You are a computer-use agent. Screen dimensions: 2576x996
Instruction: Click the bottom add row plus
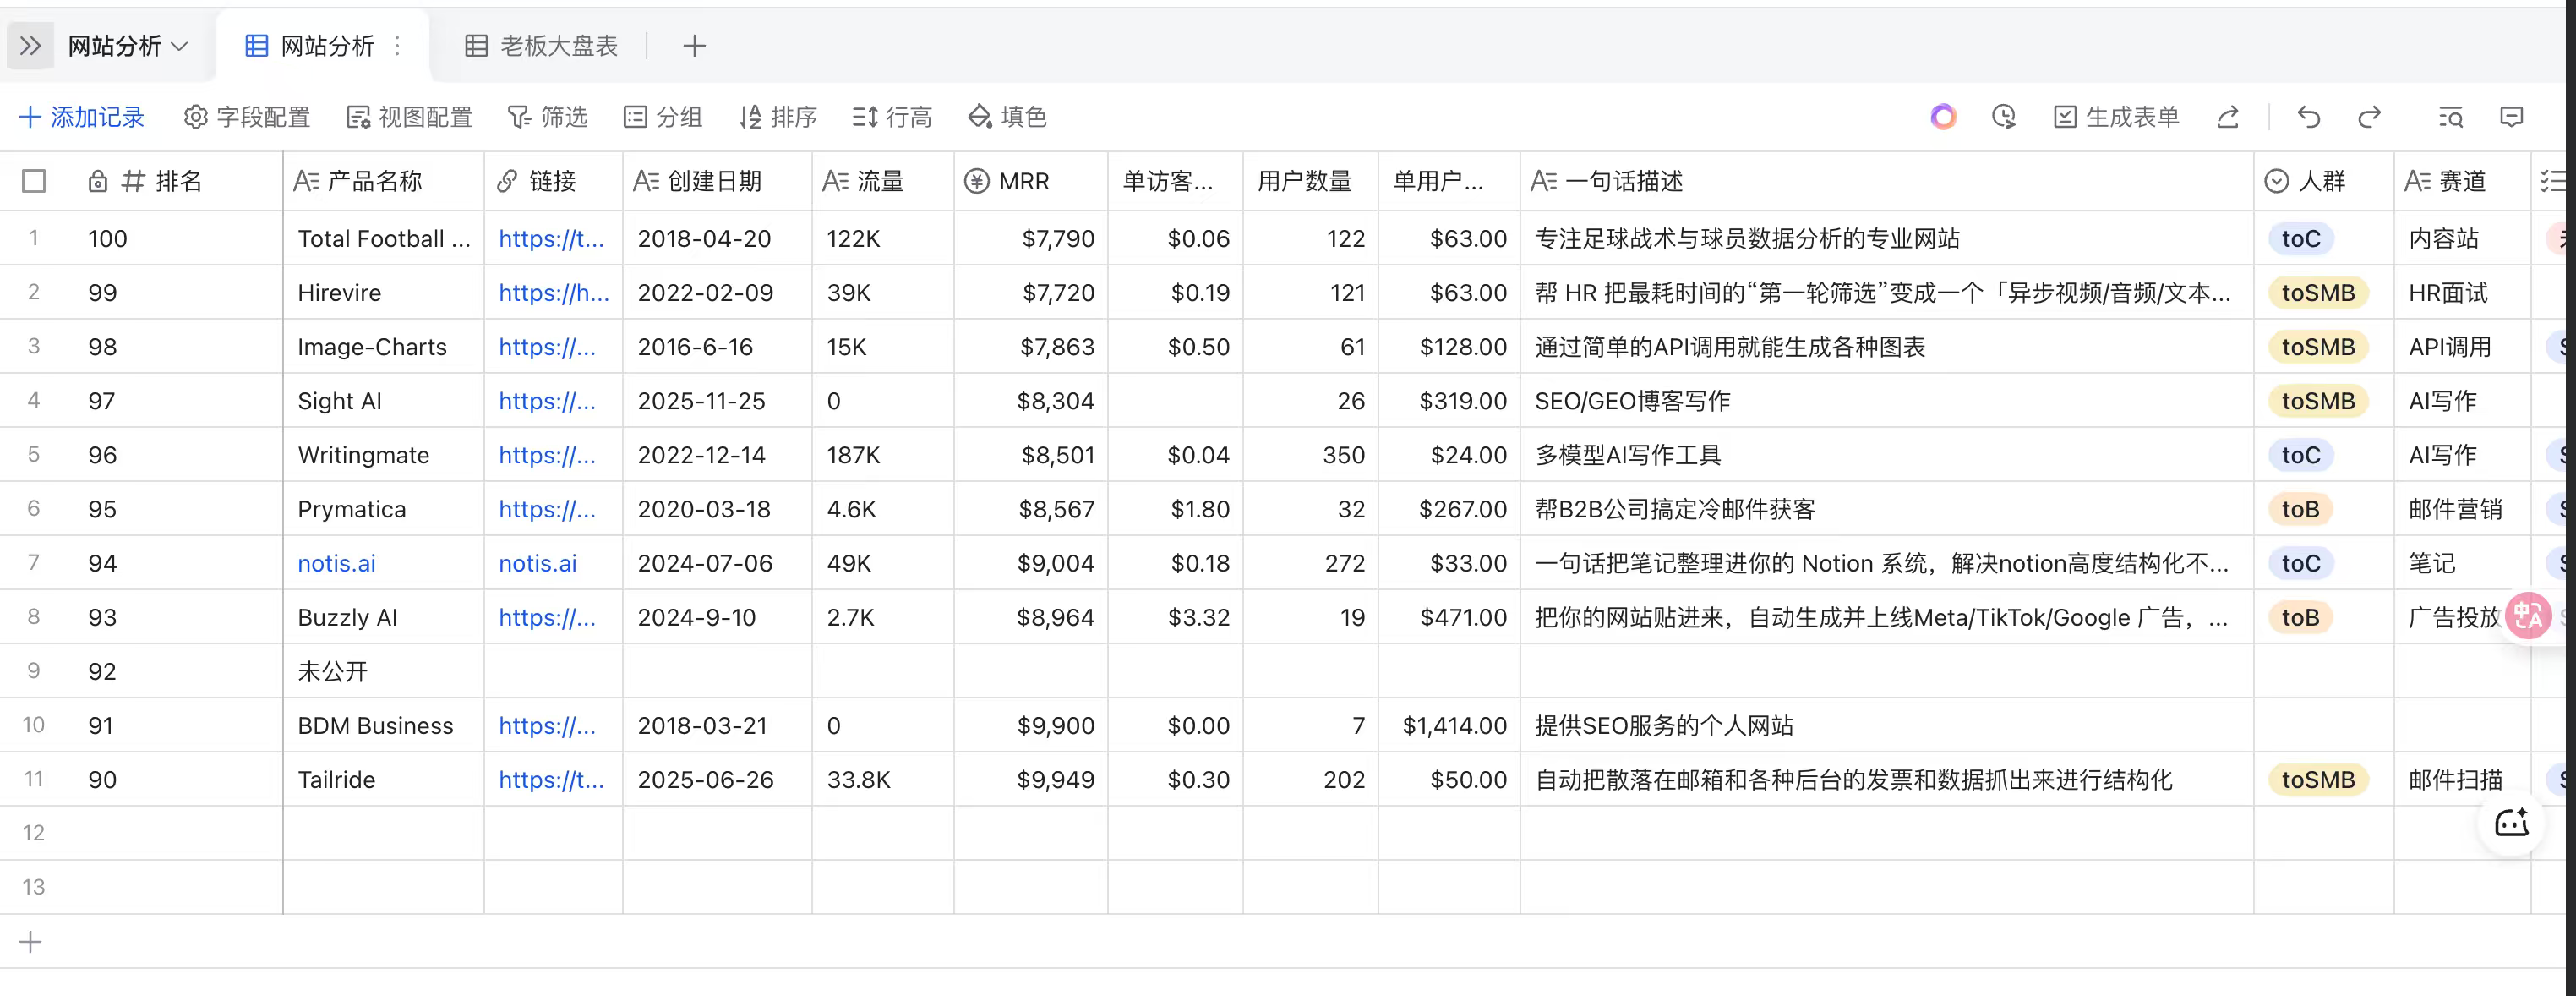[x=31, y=942]
